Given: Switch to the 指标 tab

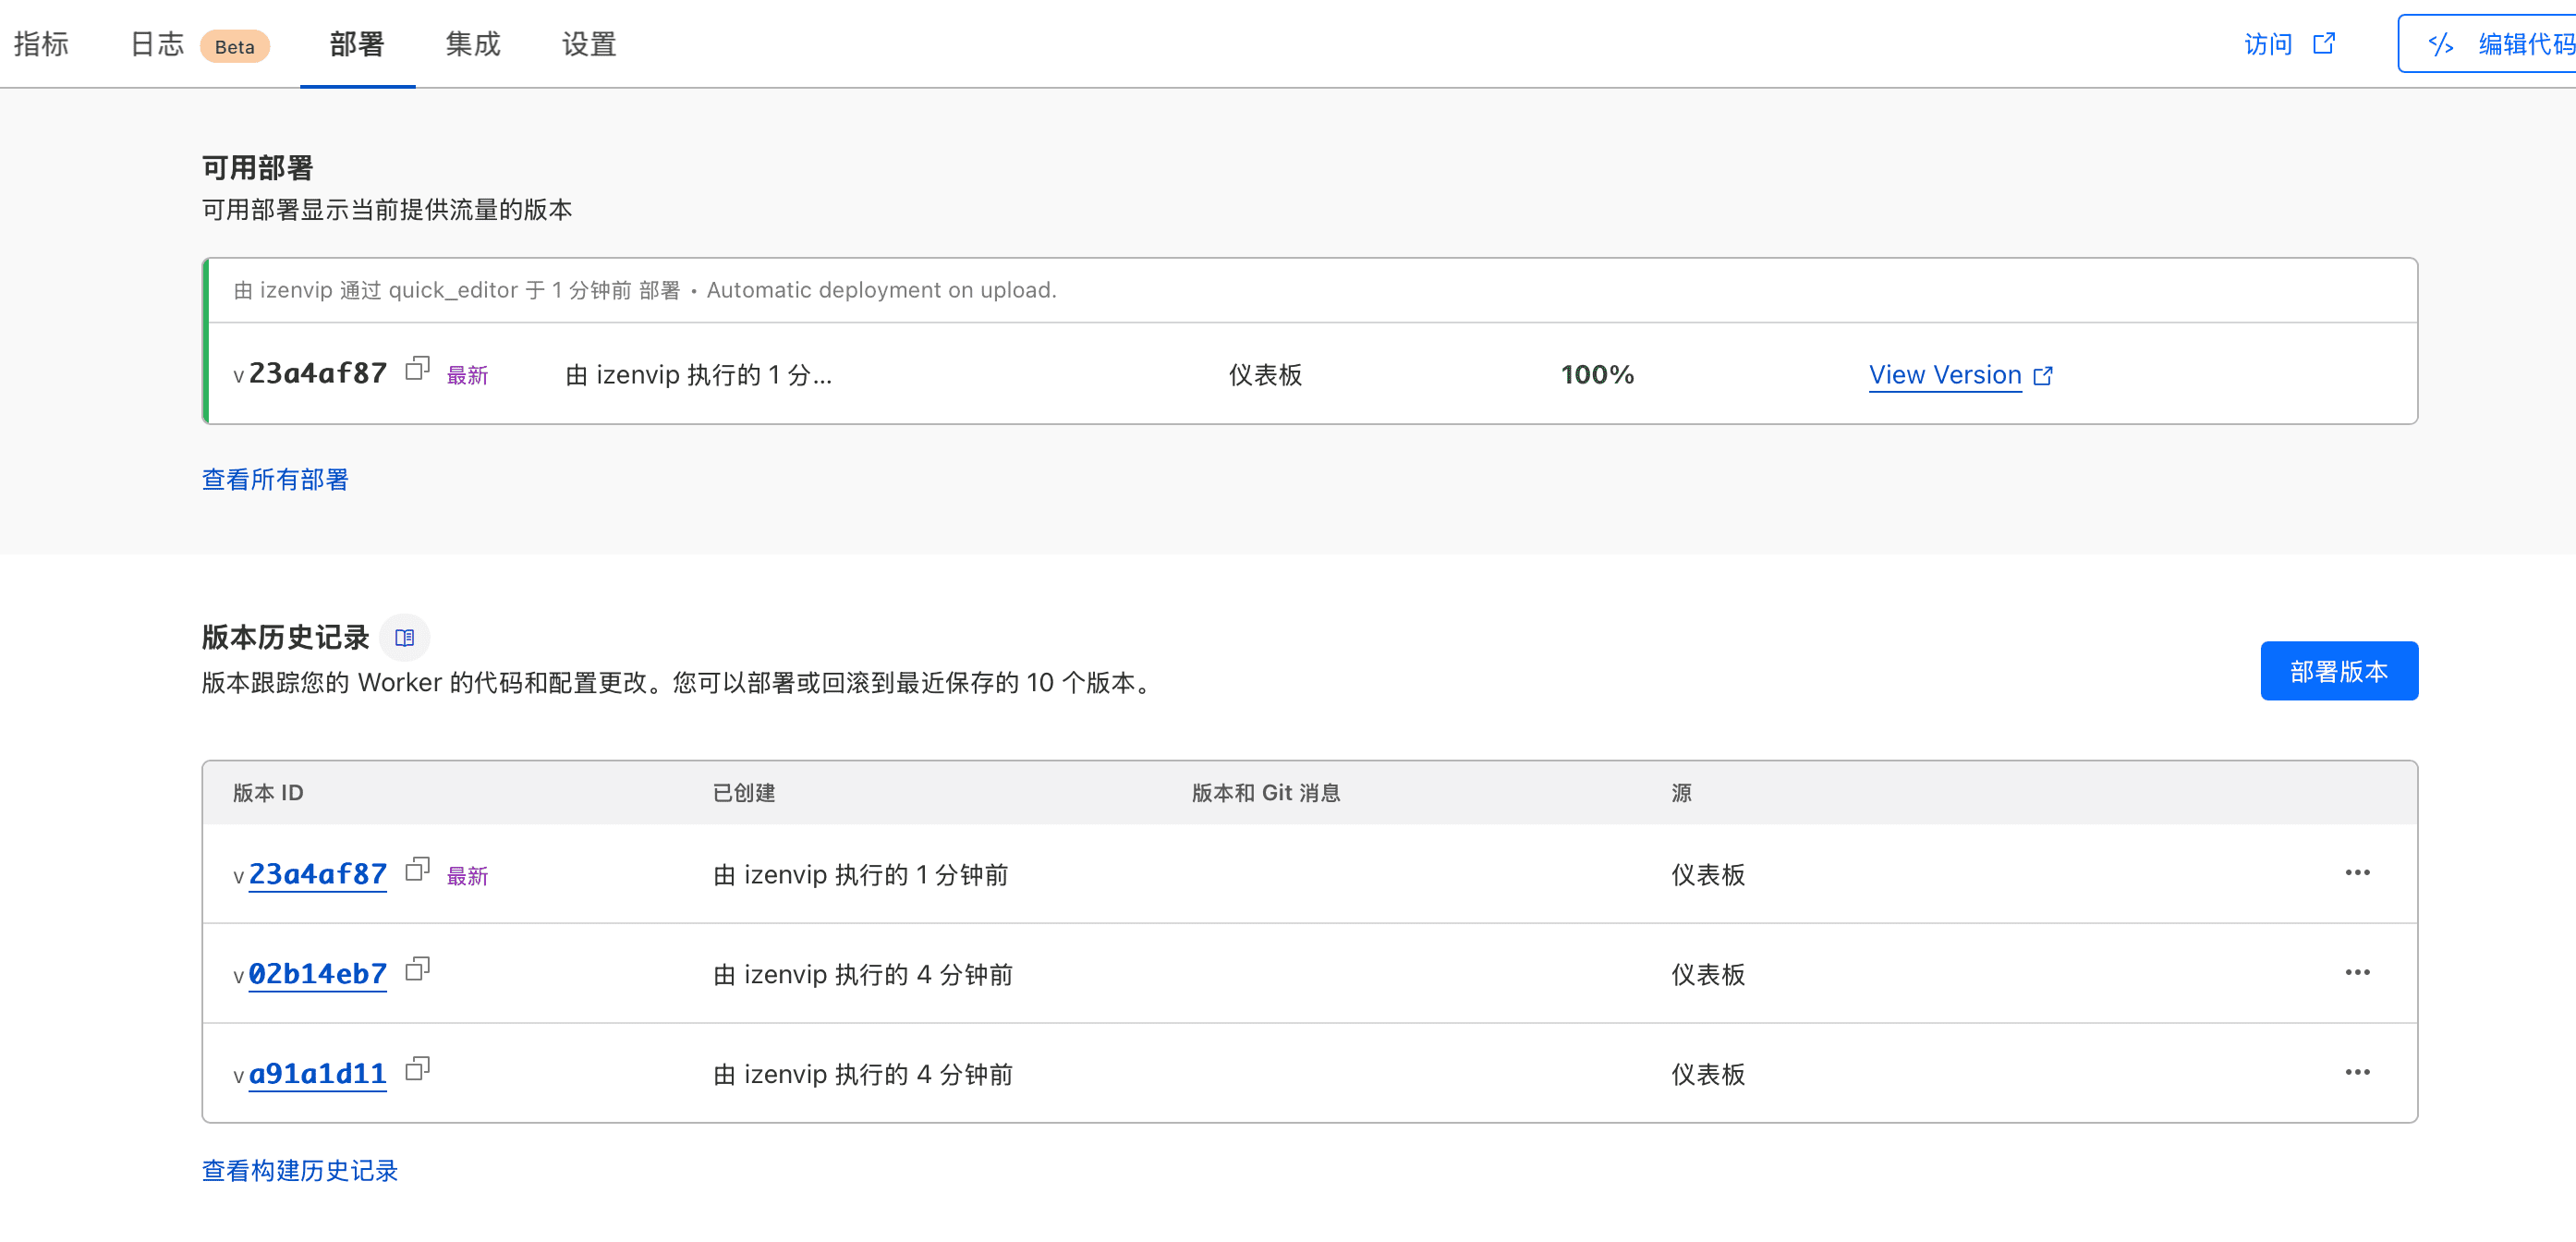Looking at the screenshot, I should pyautogui.click(x=41, y=44).
